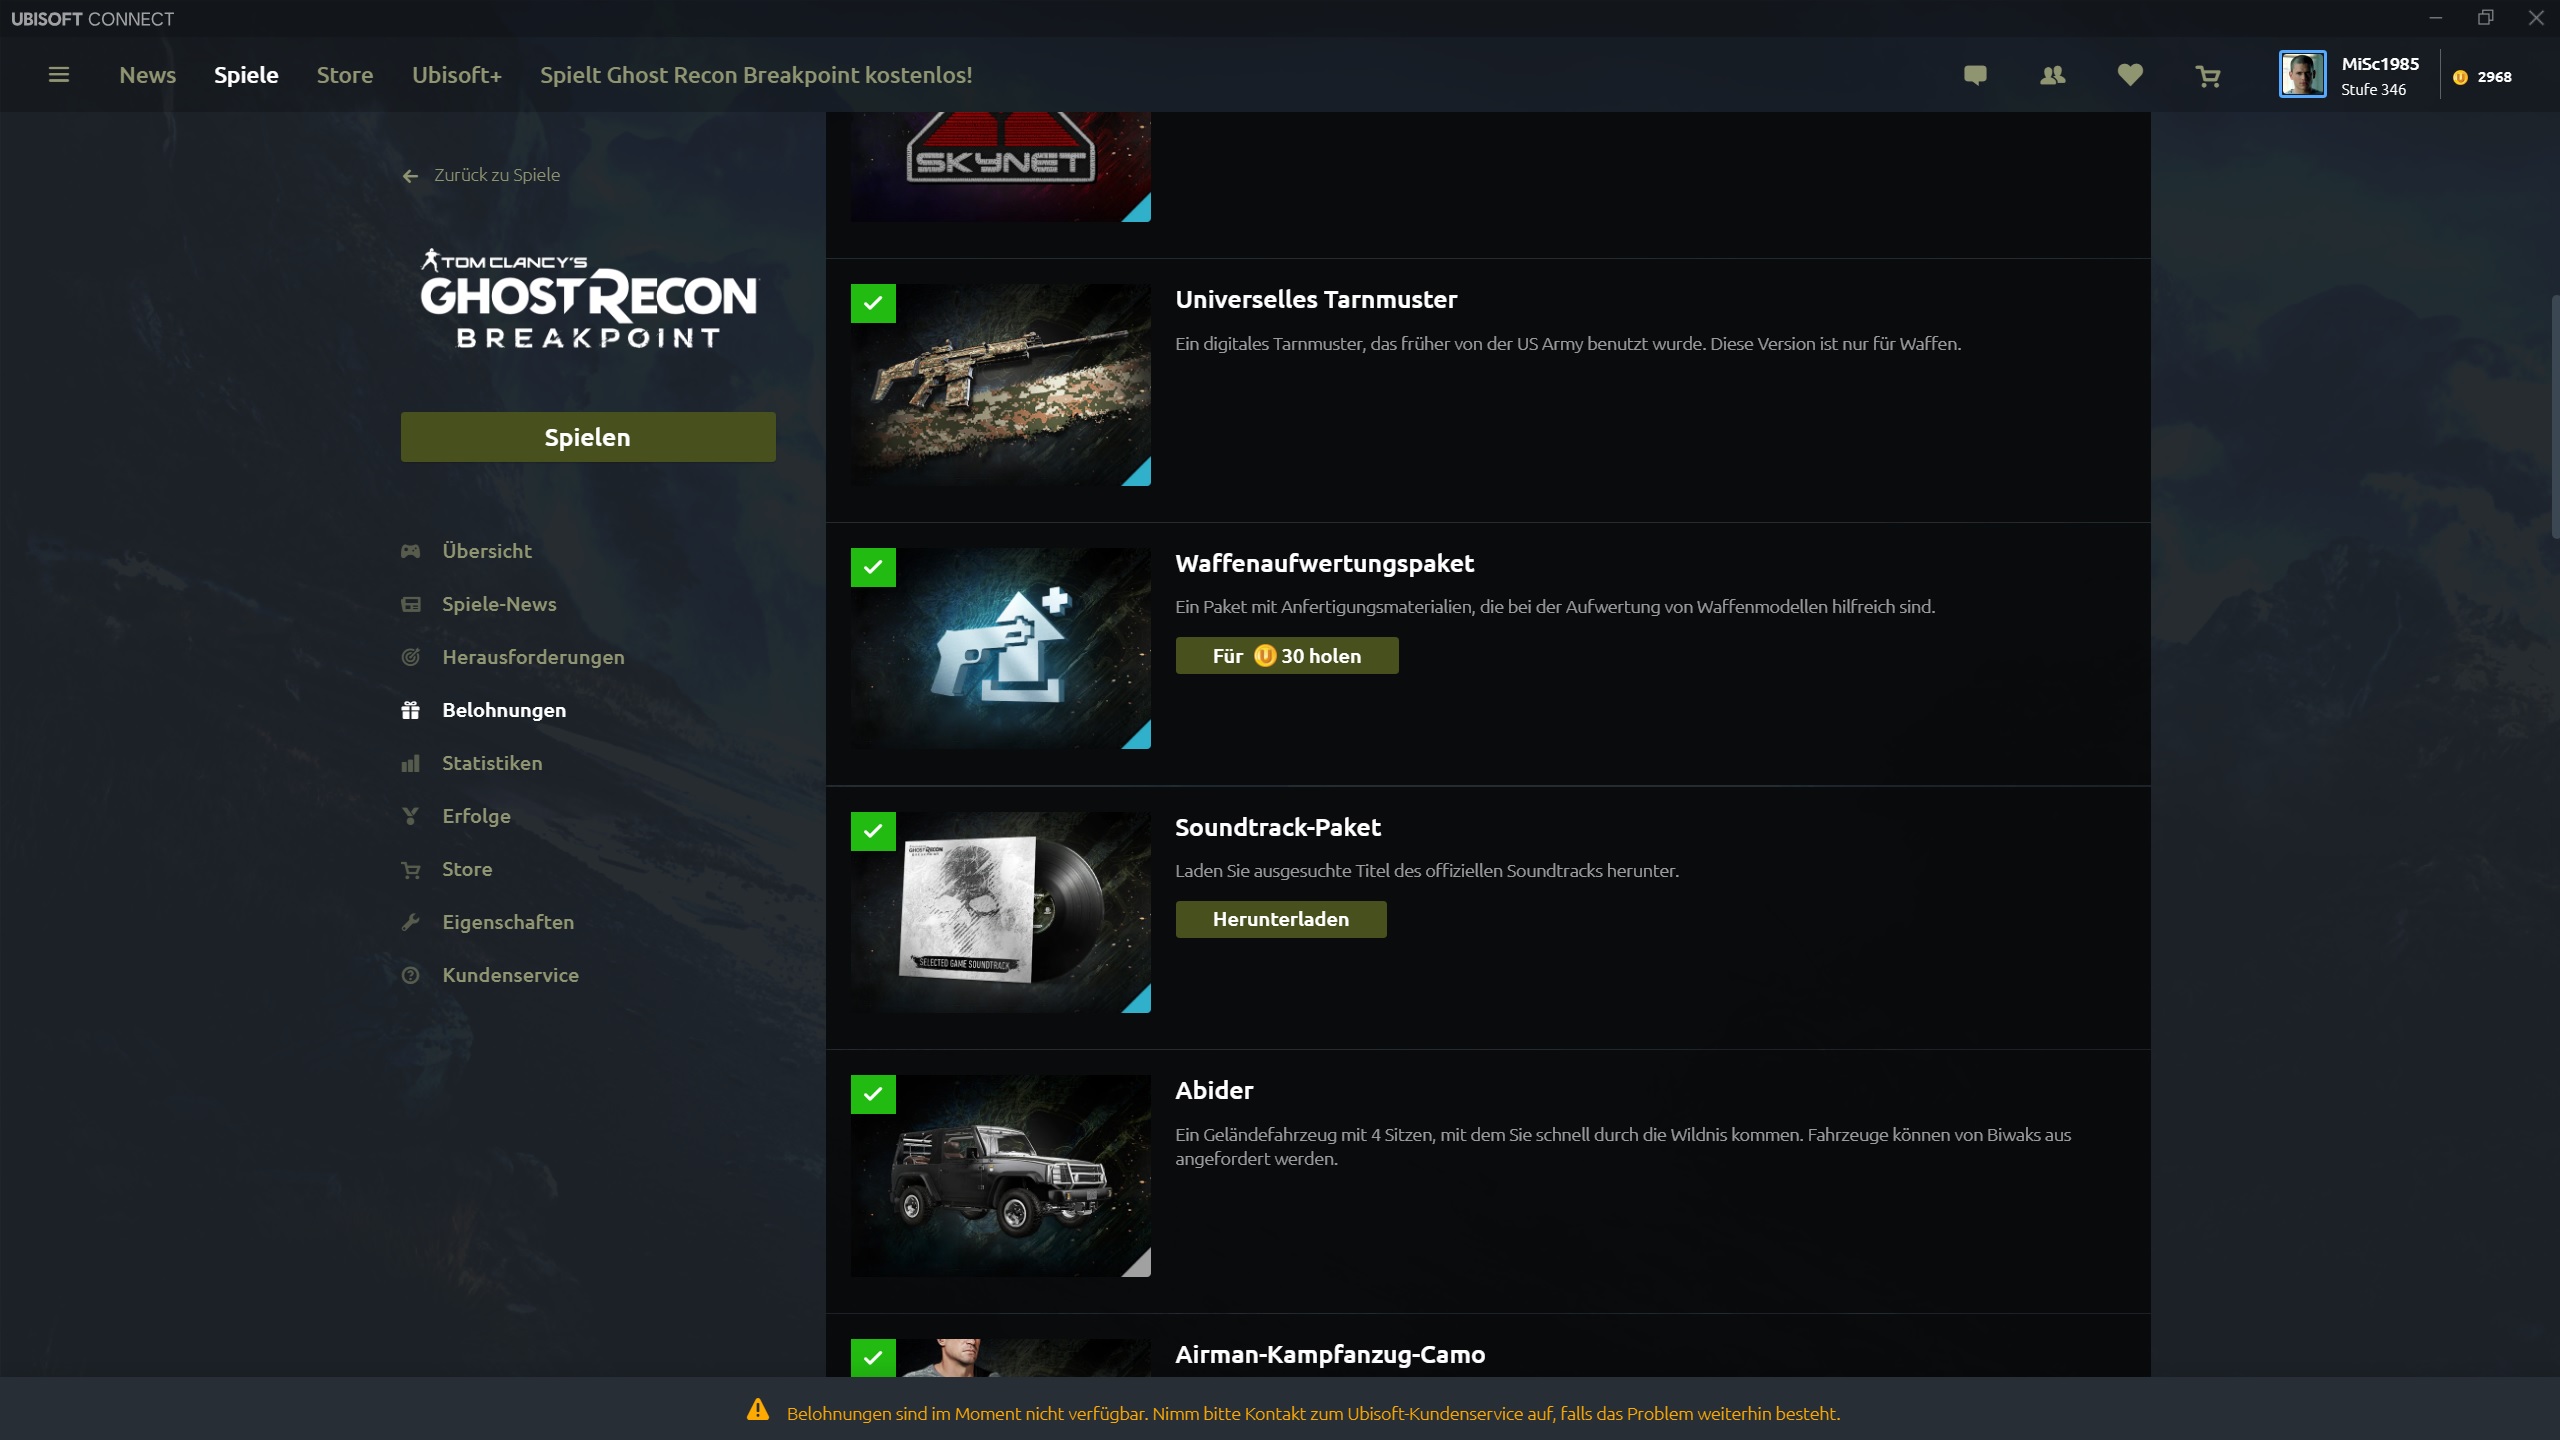Click the Units coin balance 2968

tap(2482, 77)
